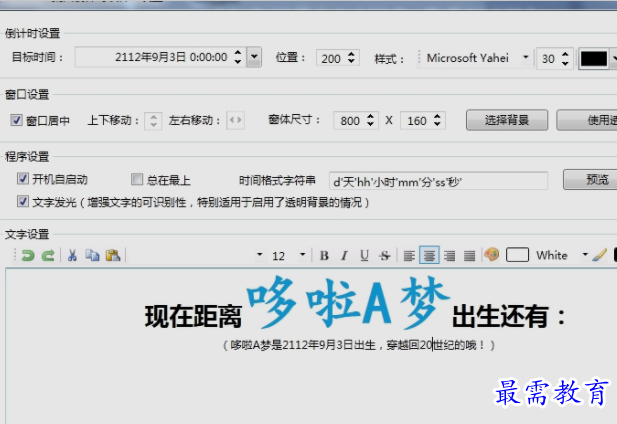Open the color palette icon
This screenshot has height=424, width=617.
492,255
